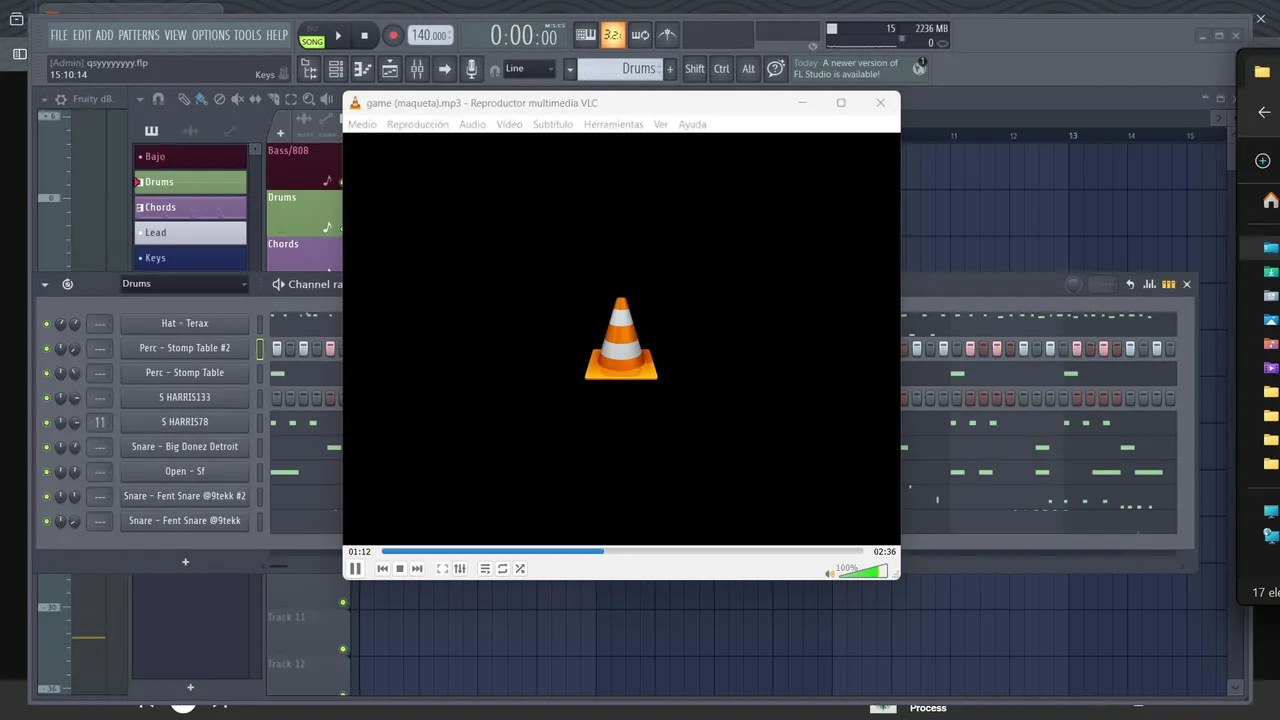Image resolution: width=1280 pixels, height=720 pixels.
Task: Click the Shift button
Action: pos(695,69)
